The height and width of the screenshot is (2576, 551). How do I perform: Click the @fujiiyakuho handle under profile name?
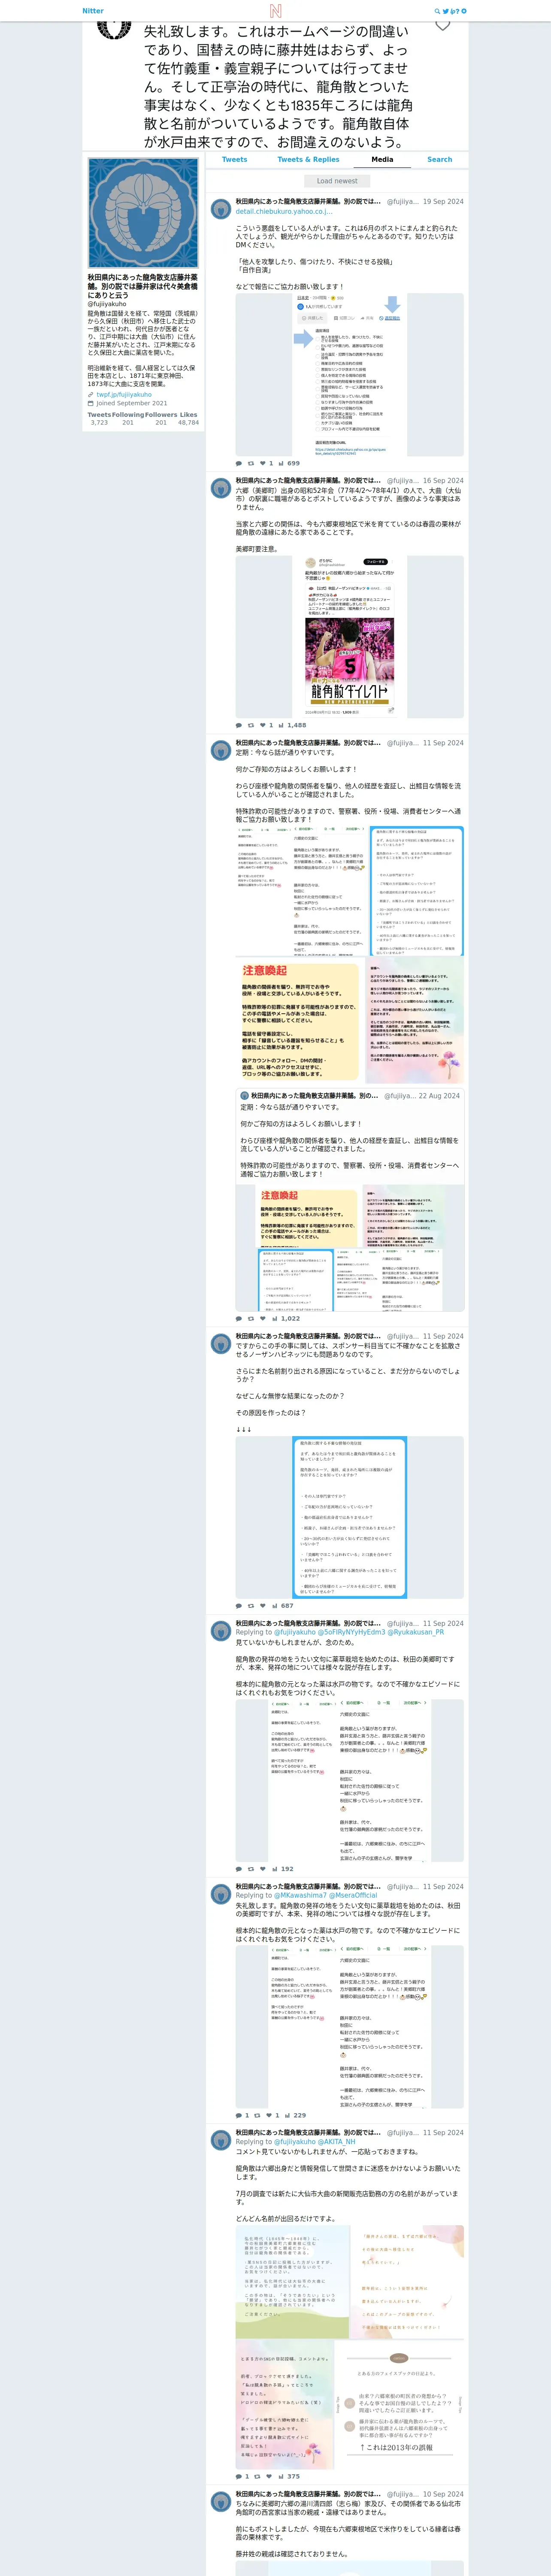pyautogui.click(x=107, y=304)
